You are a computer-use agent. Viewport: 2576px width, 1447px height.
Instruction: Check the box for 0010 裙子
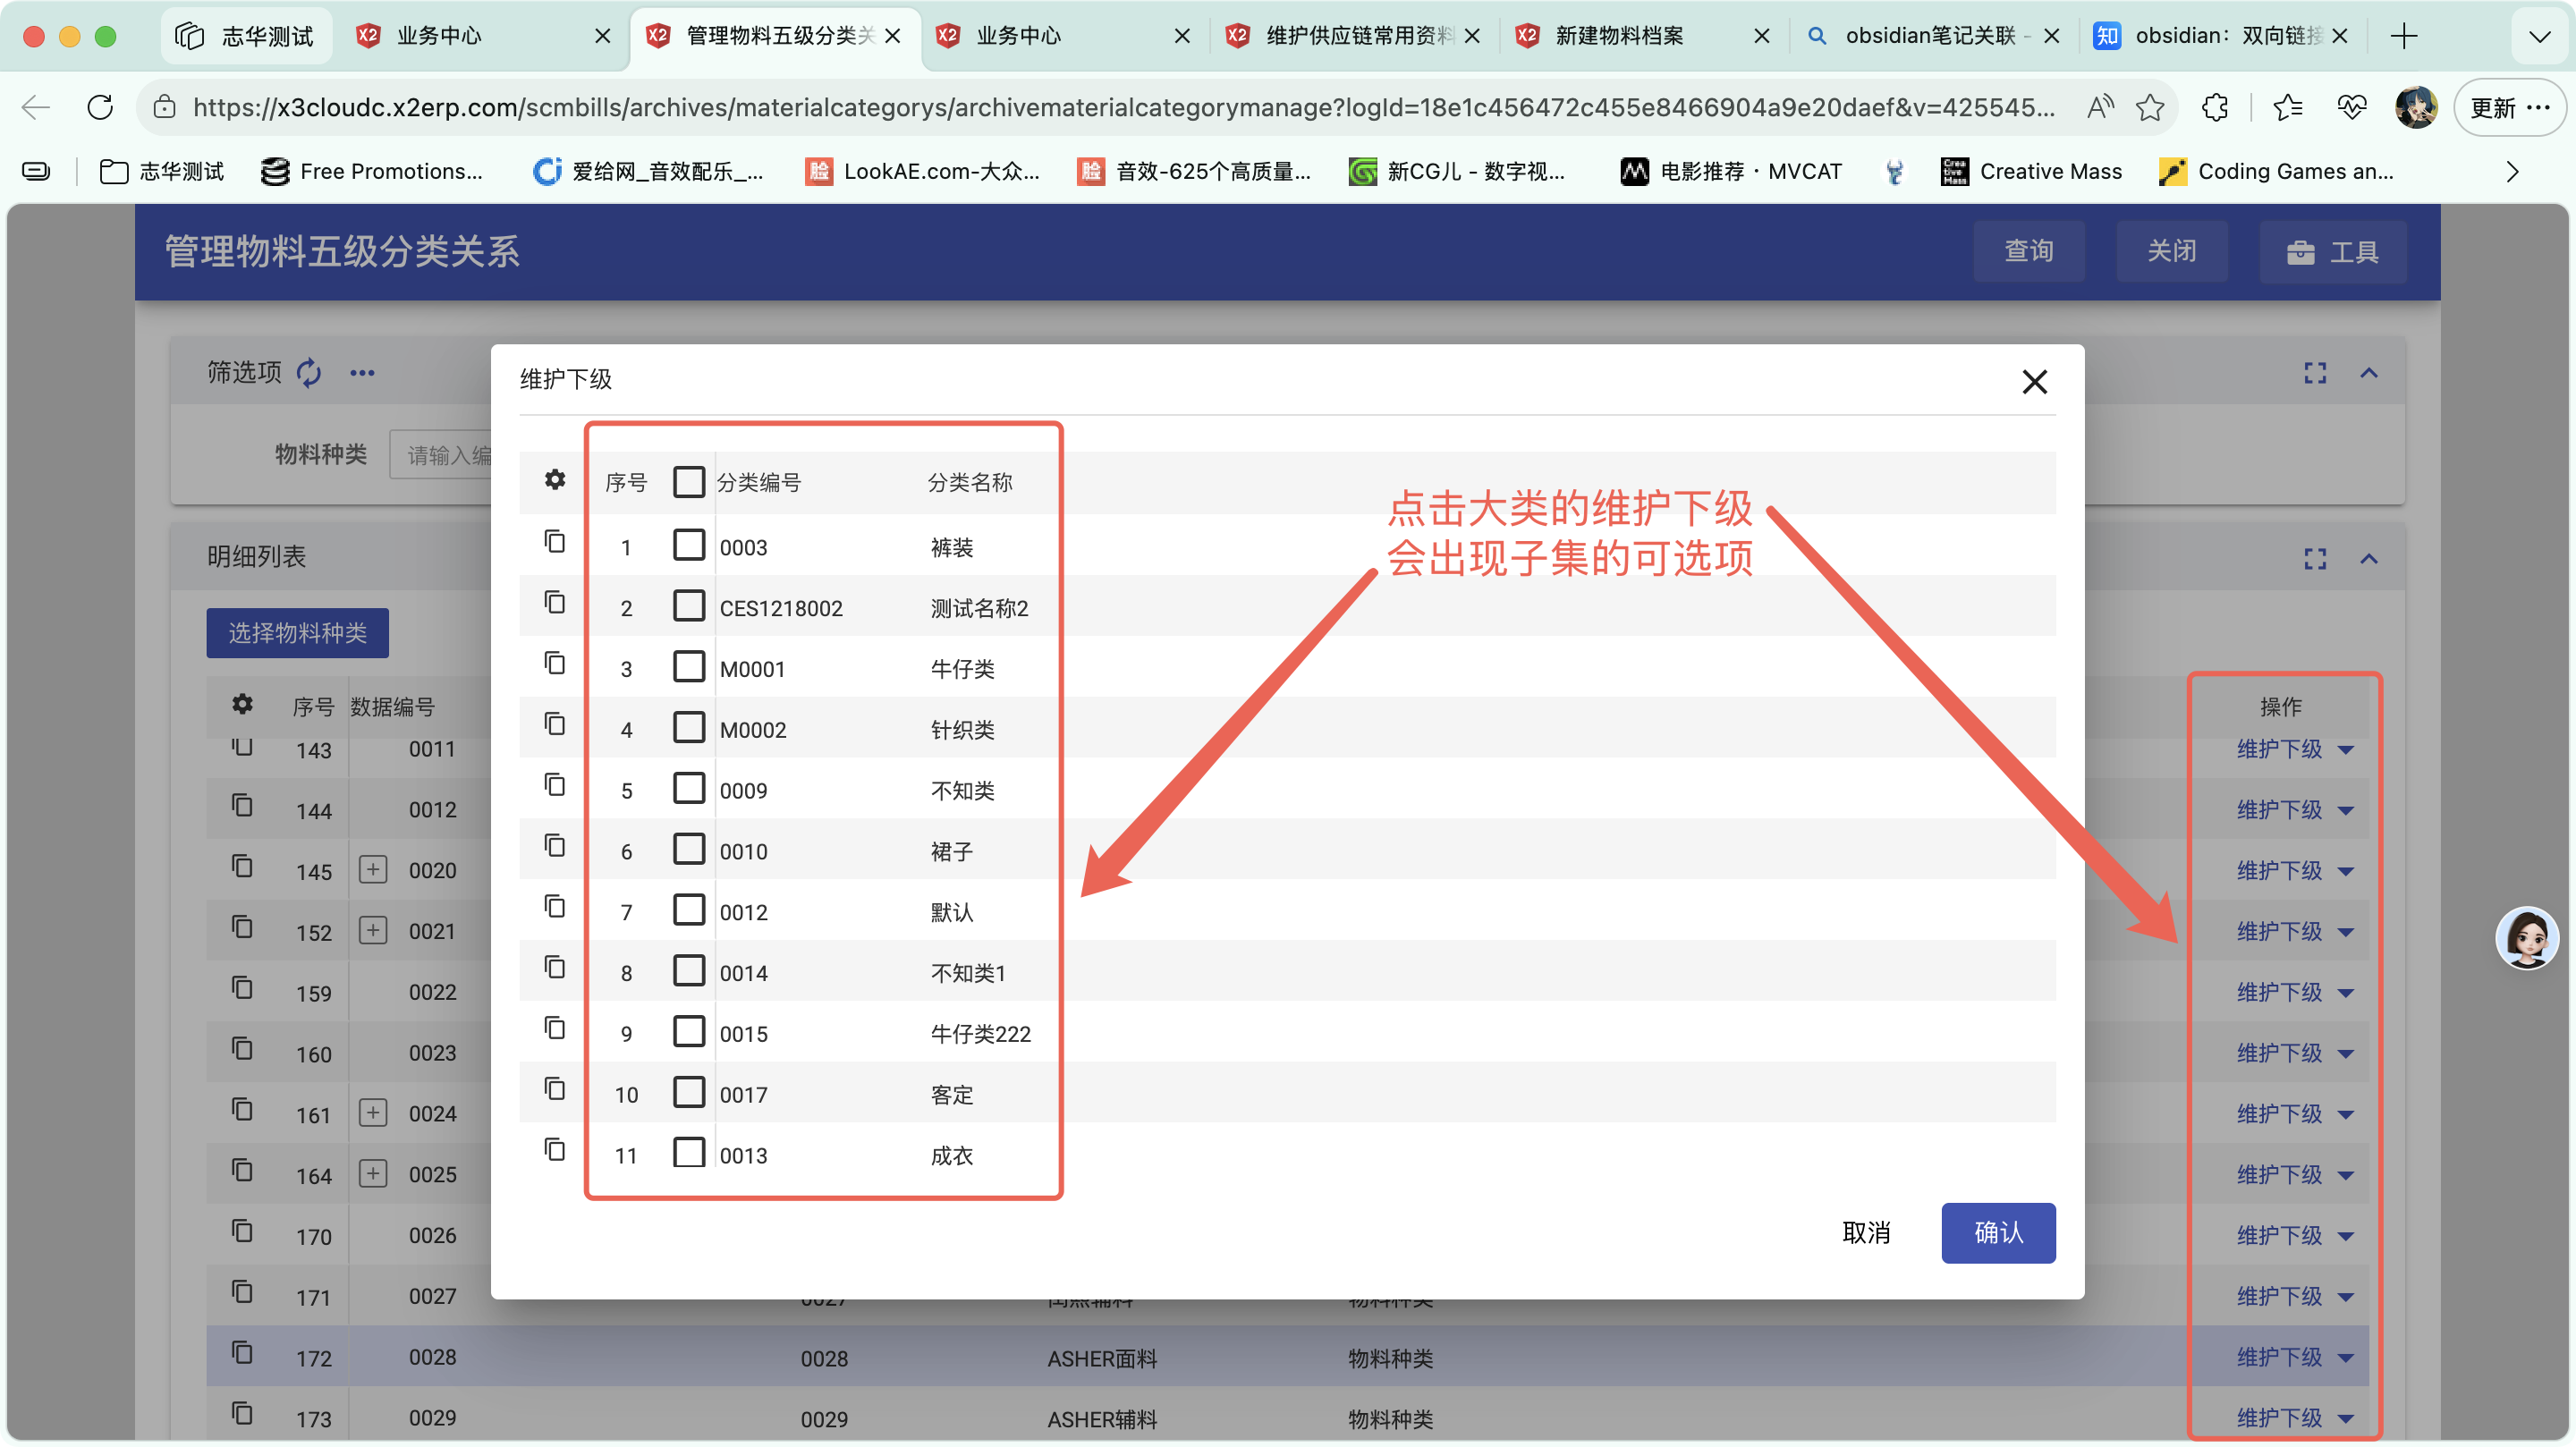point(689,849)
